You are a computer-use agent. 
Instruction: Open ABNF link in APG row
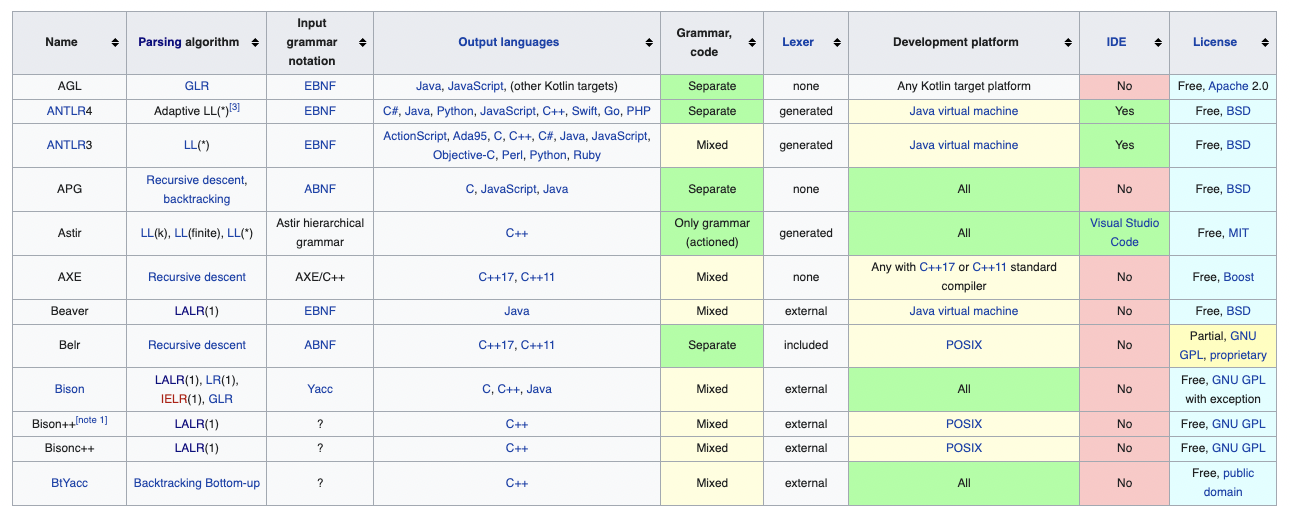coord(320,189)
